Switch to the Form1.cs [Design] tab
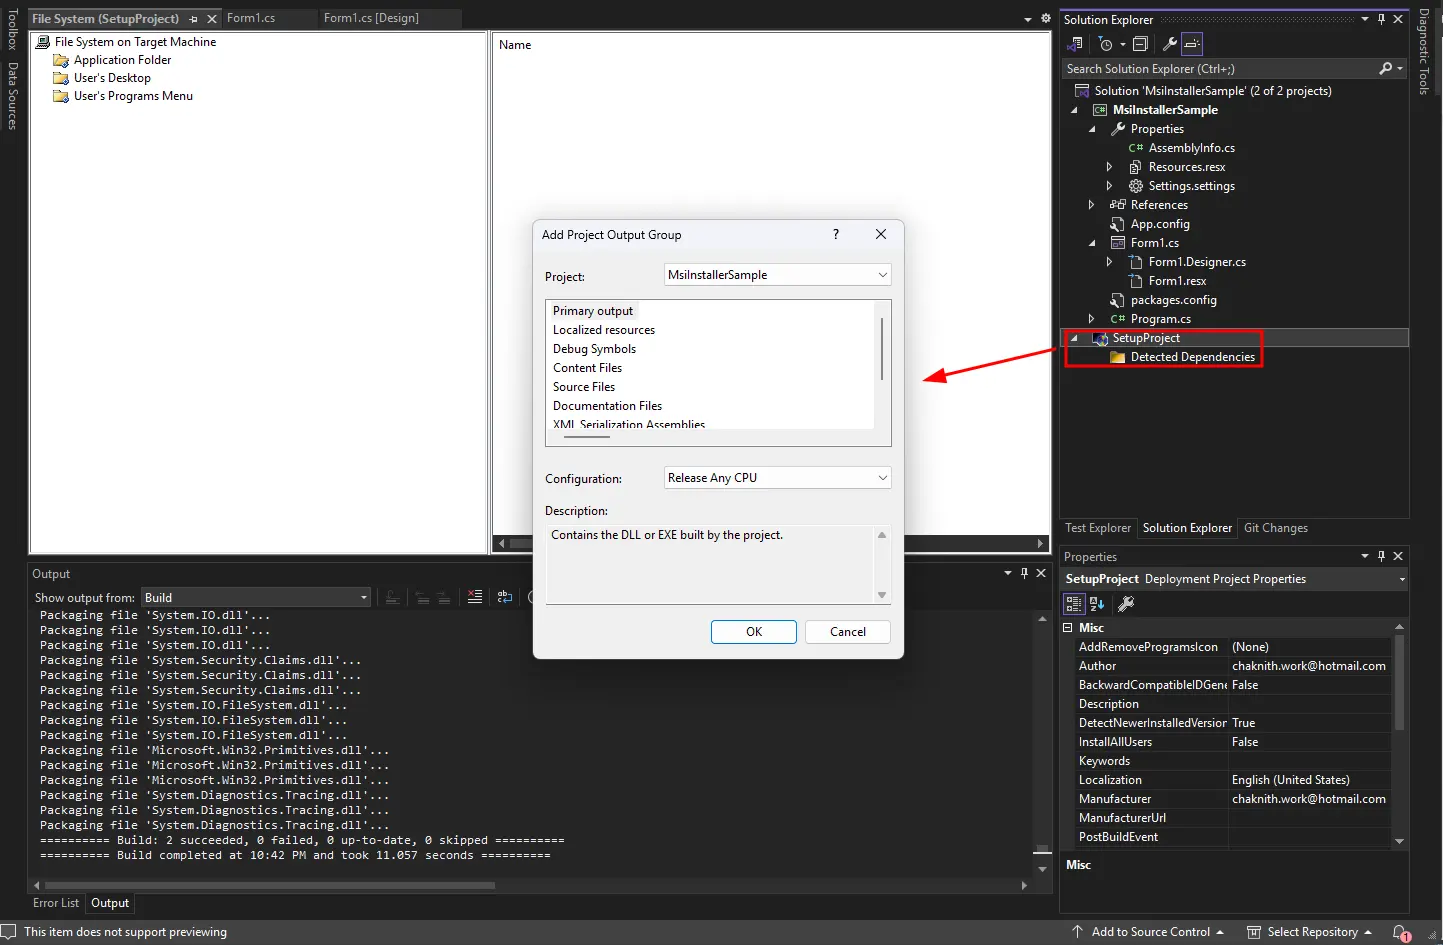Viewport: 1443px width, 945px height. coord(371,18)
